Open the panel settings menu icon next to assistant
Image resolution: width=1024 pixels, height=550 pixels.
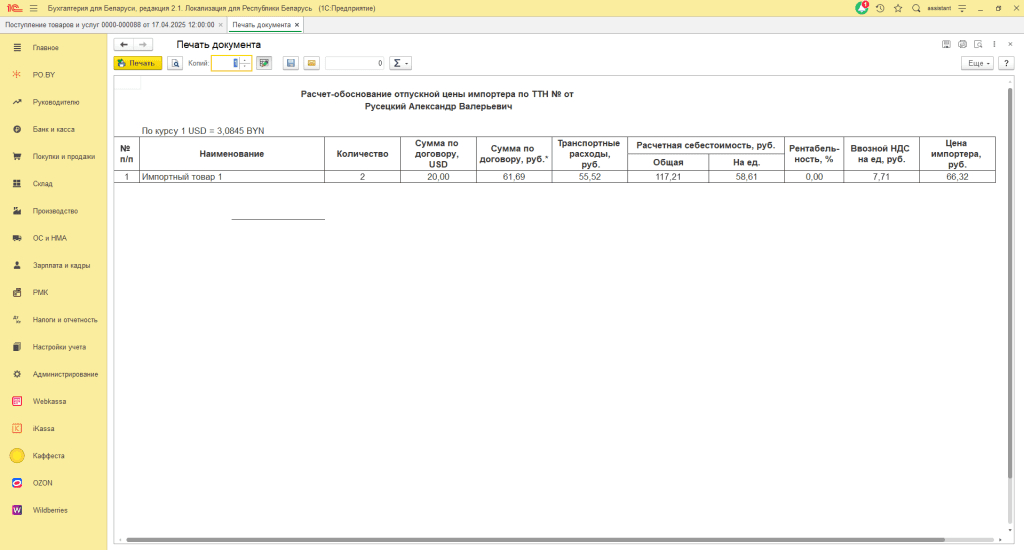click(x=962, y=8)
